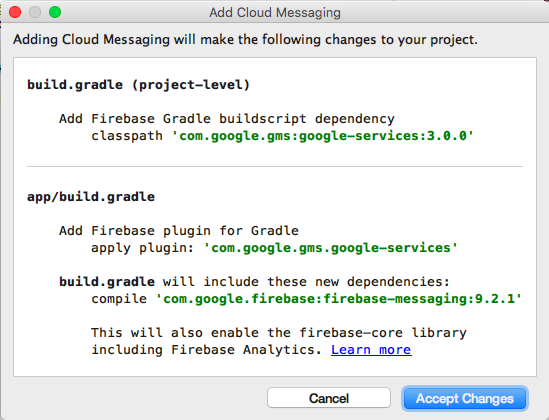Click the grey minimize window button
The width and height of the screenshot is (549, 420).
pyautogui.click(x=35, y=12)
